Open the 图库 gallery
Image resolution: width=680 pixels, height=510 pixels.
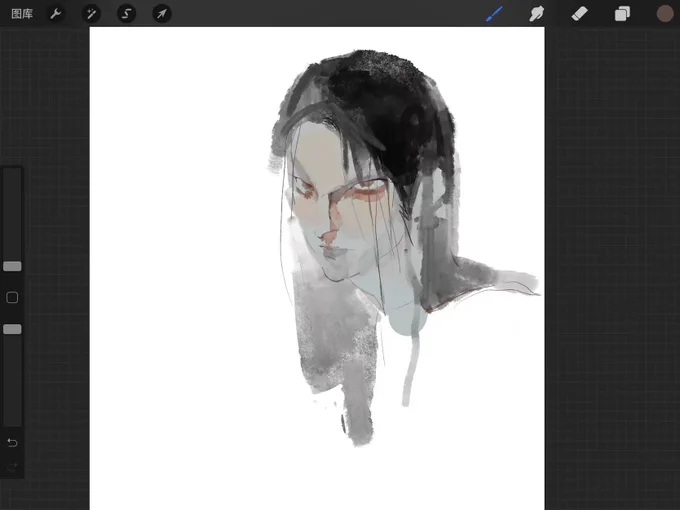22,14
